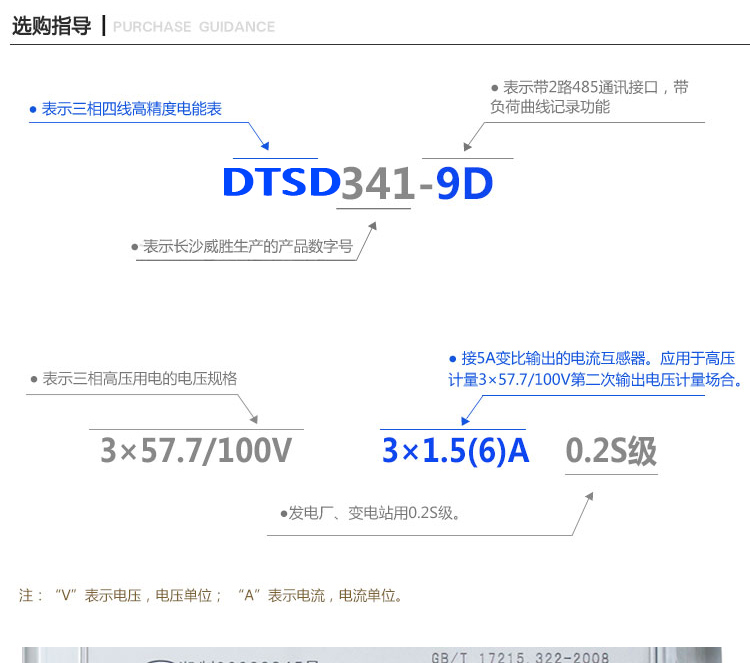Click the gray arrowhead pointing at 0.2S级
The width and height of the screenshot is (750, 663).
click(588, 498)
